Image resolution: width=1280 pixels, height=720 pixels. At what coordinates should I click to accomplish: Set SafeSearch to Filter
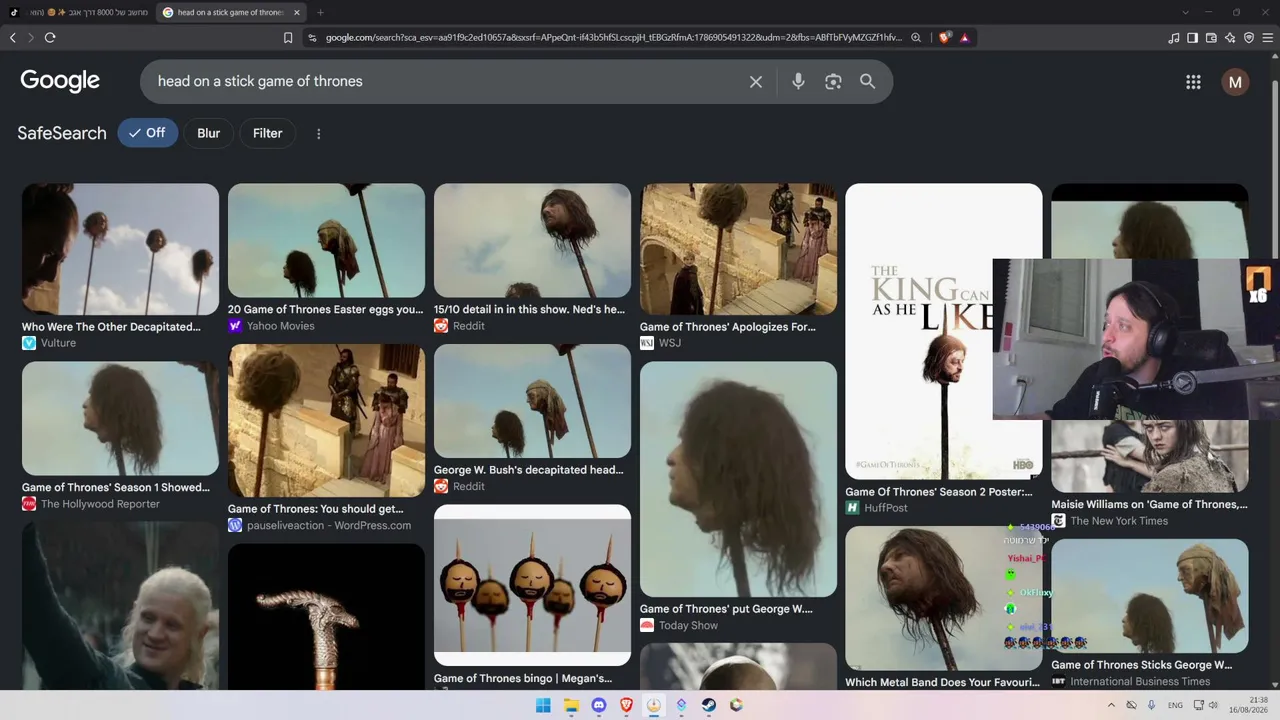pos(267,133)
